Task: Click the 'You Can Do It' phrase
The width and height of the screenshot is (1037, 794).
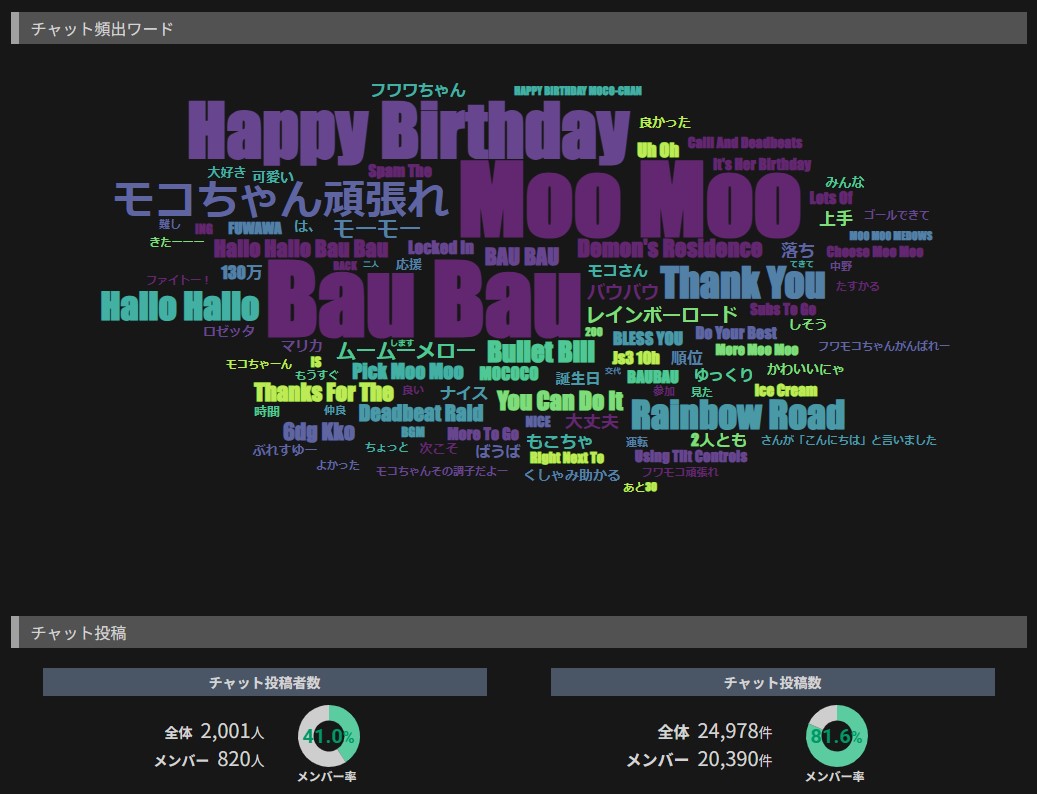Action: (560, 401)
